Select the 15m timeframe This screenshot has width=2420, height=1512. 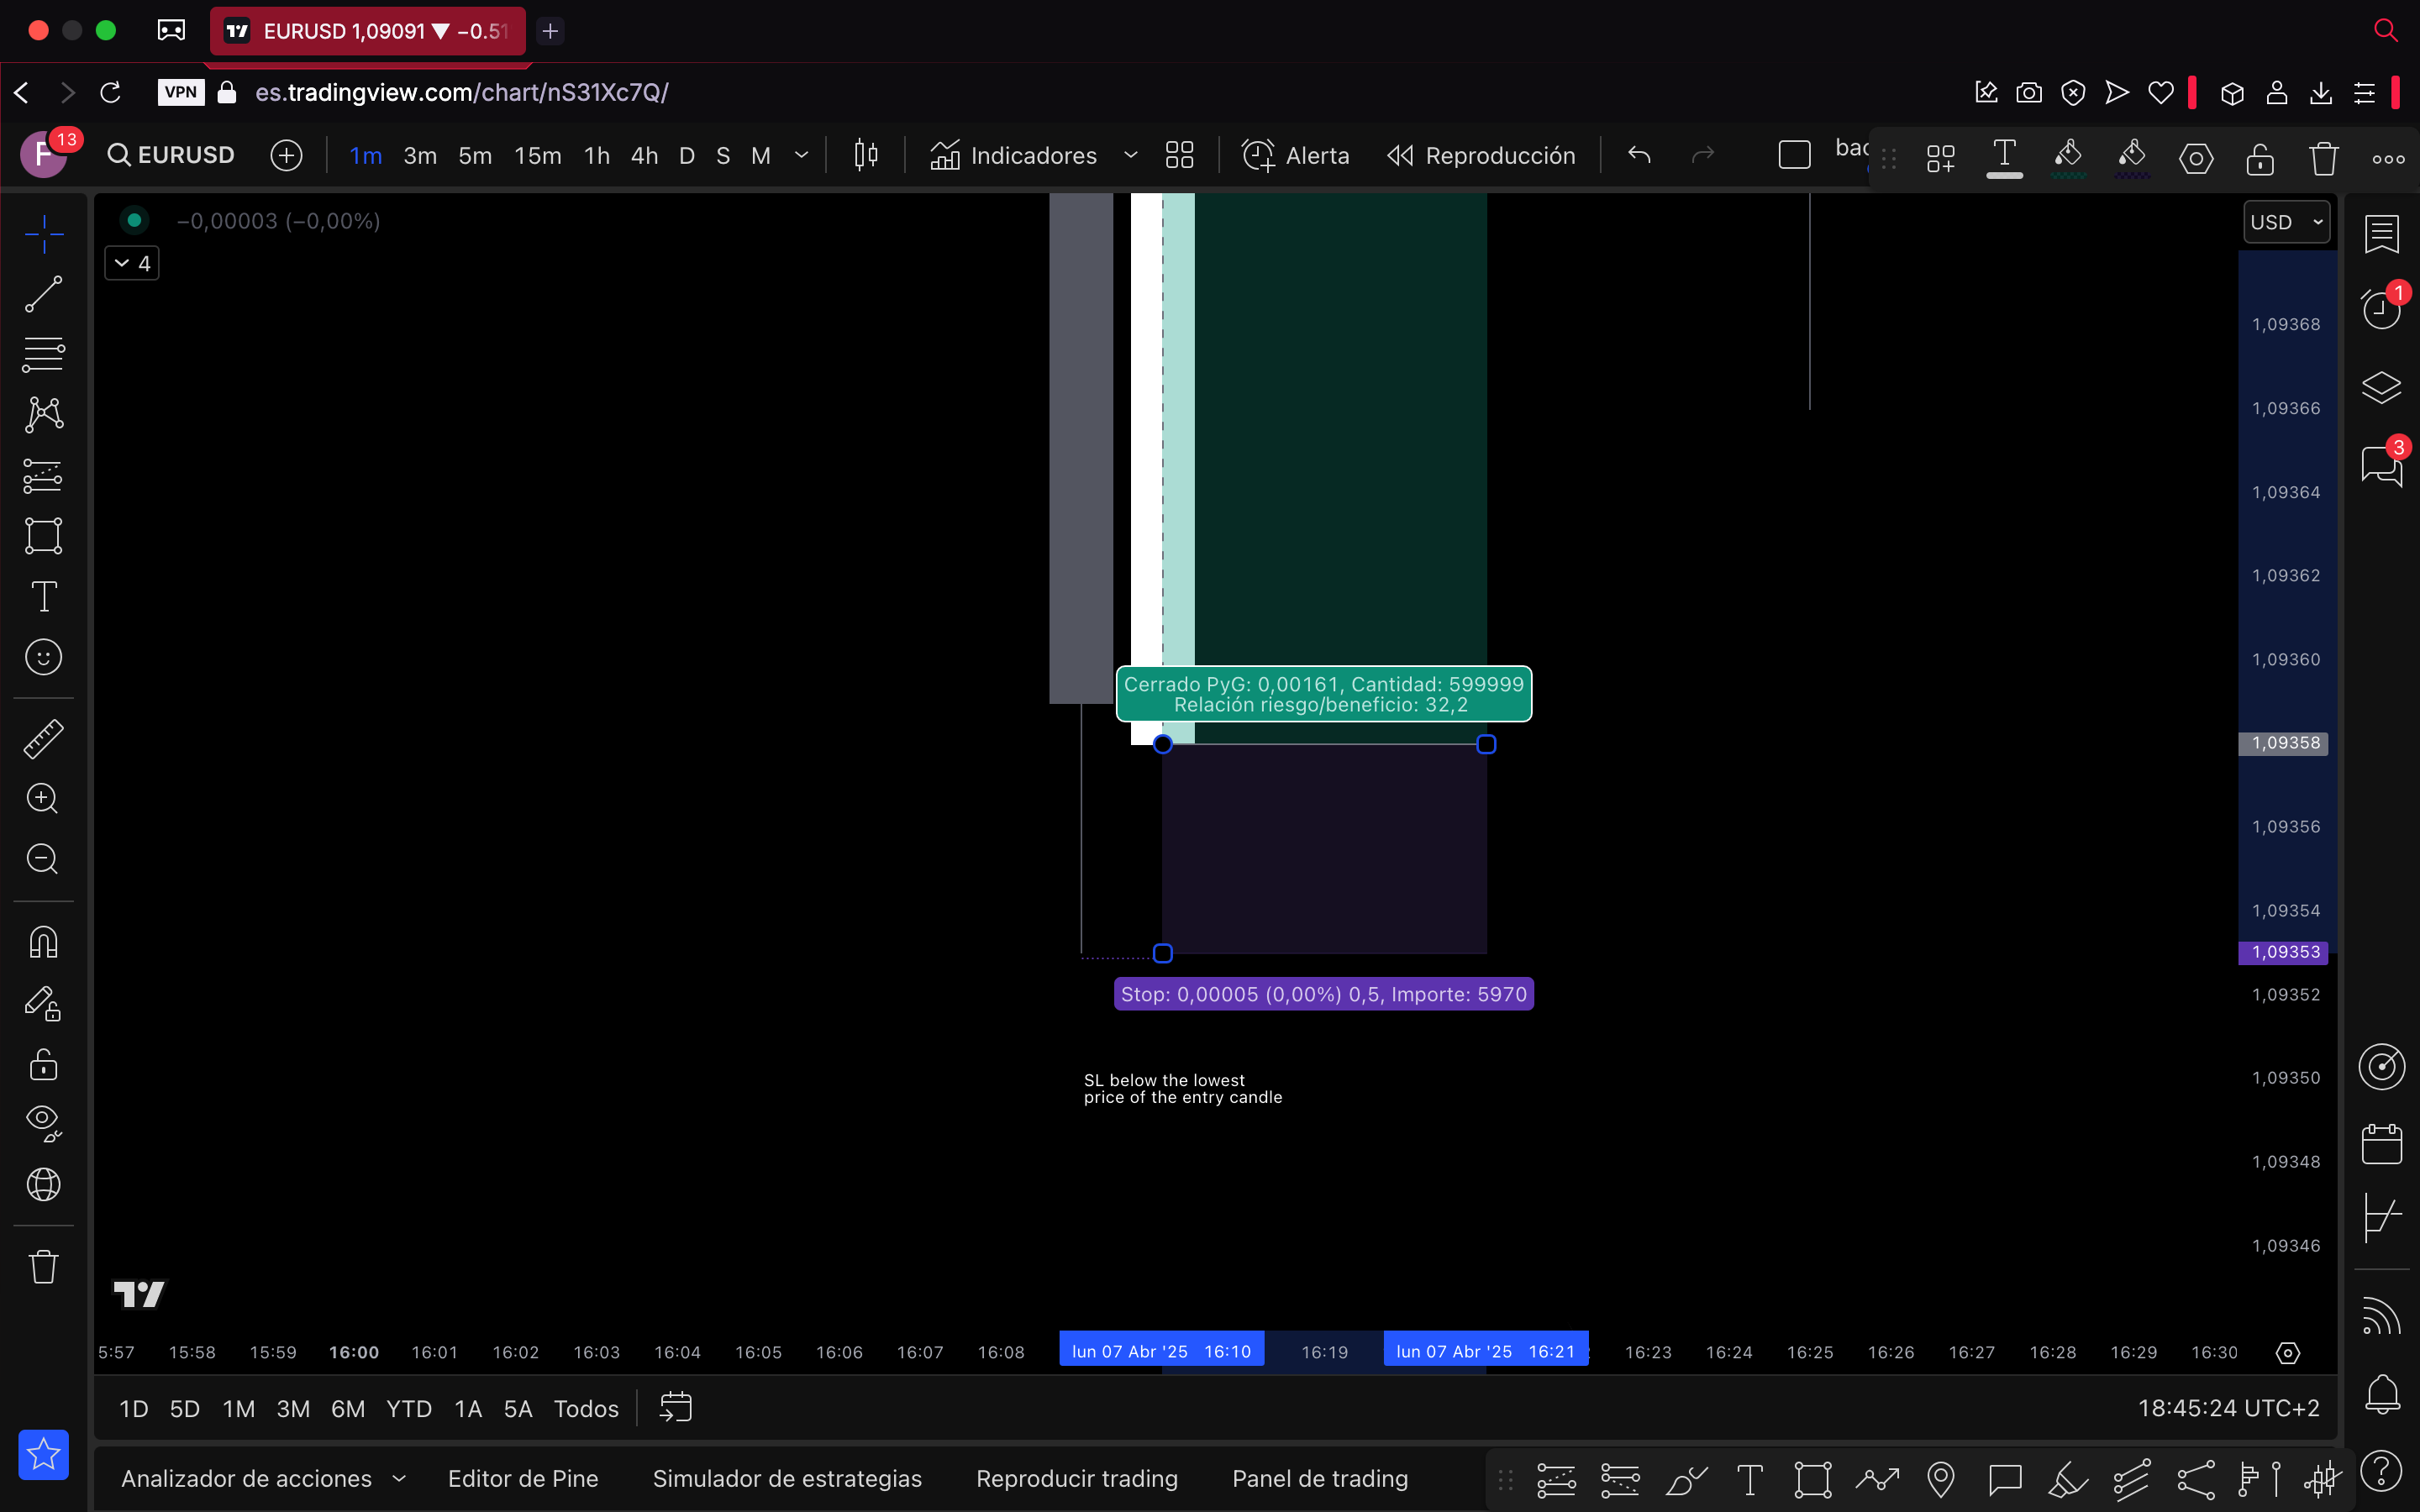[538, 156]
